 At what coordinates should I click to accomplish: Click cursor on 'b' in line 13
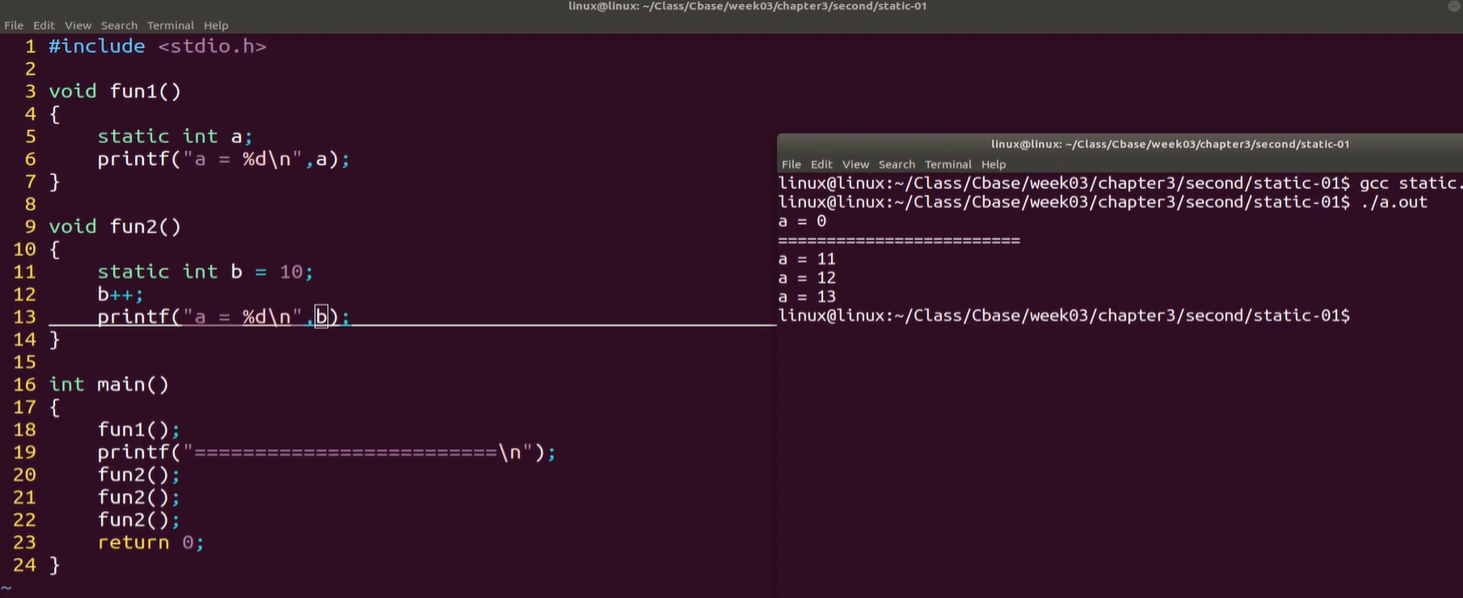point(321,317)
